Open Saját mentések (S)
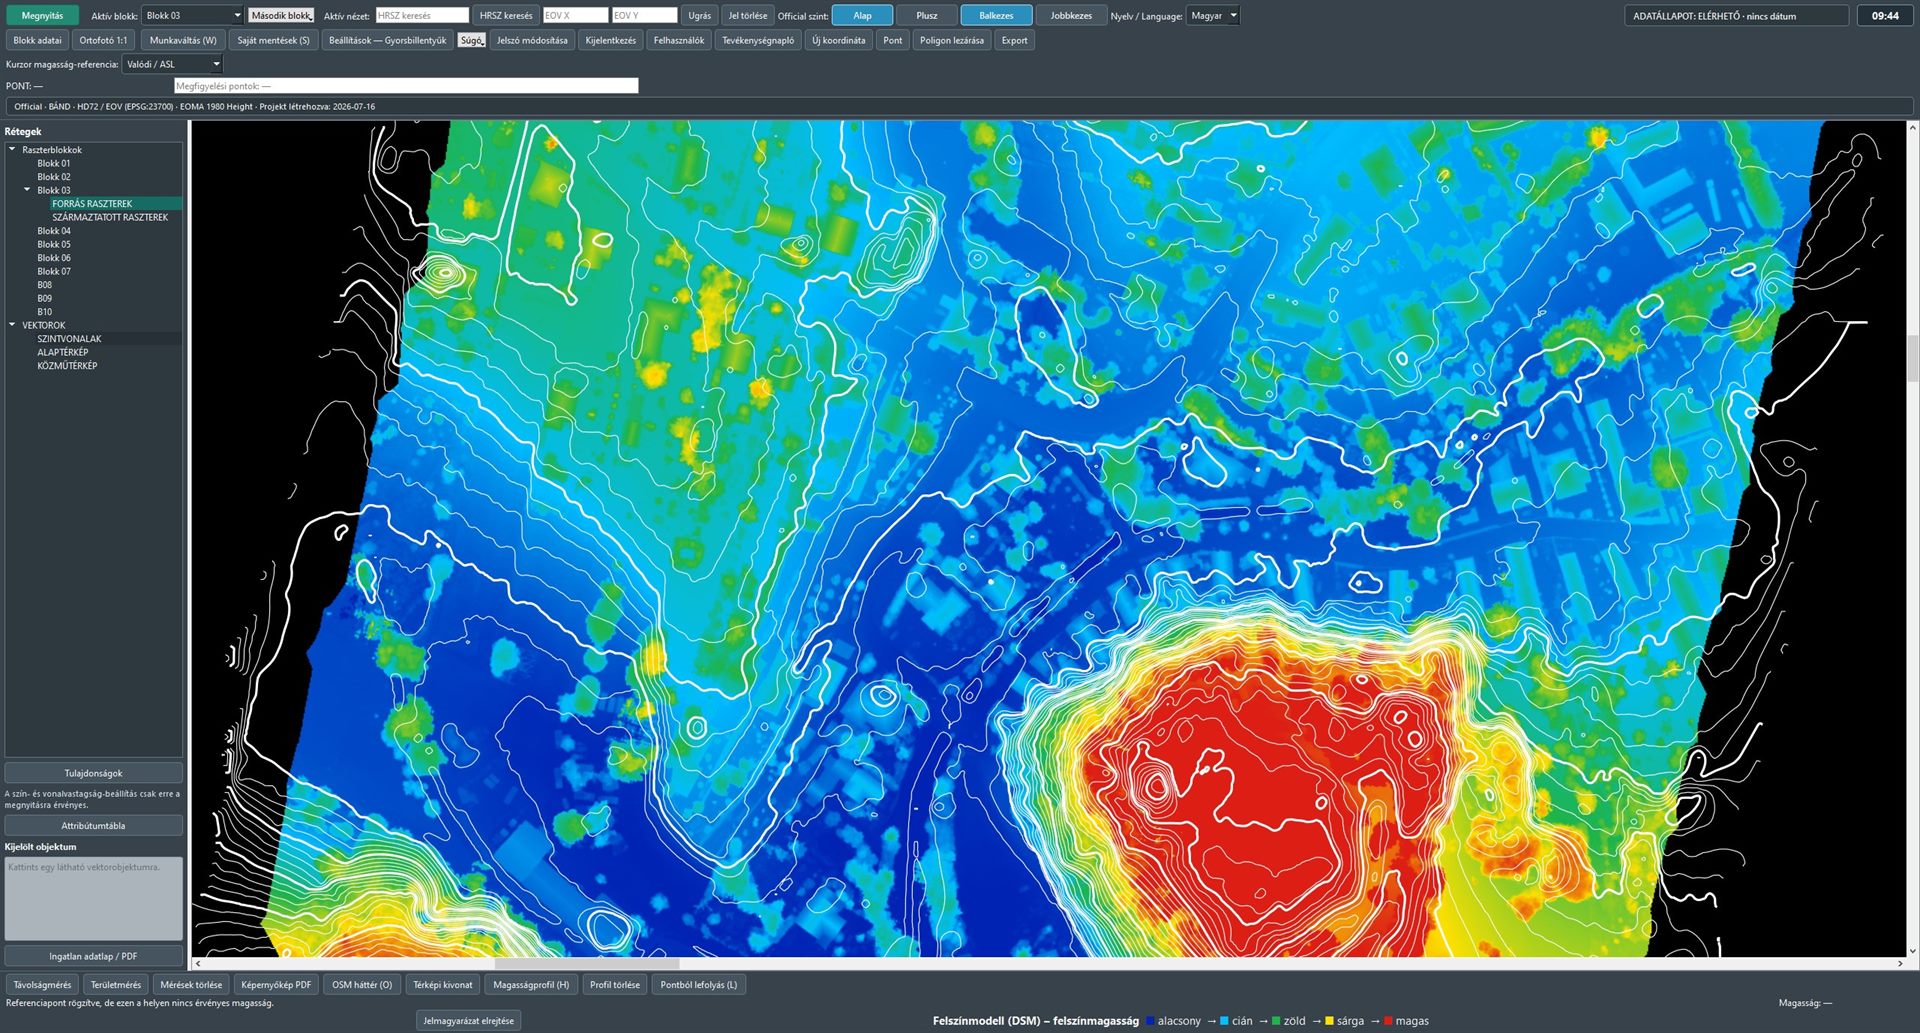 [273, 41]
